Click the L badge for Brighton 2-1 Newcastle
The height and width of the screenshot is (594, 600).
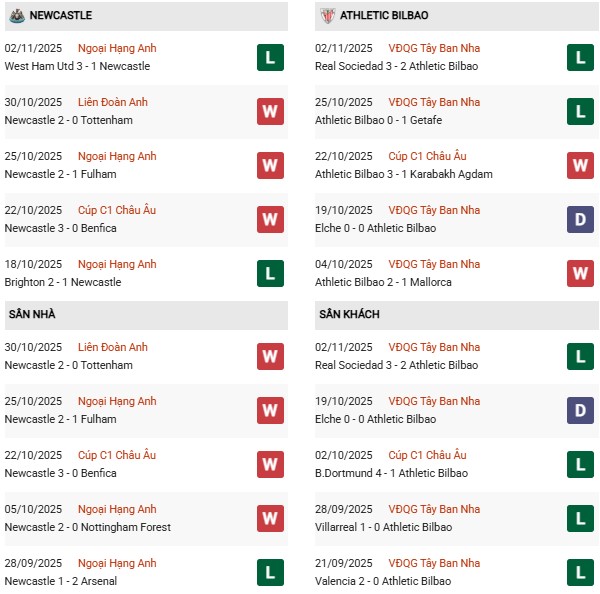(x=269, y=273)
